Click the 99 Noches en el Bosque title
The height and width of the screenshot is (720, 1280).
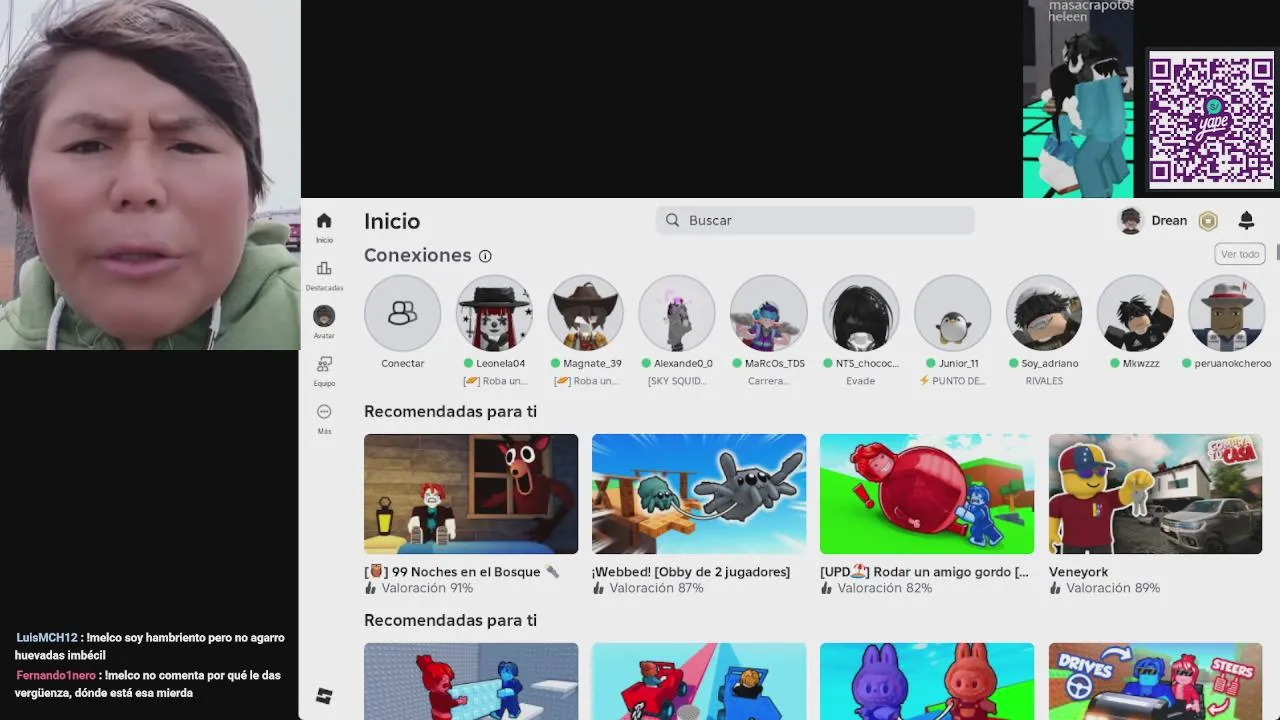point(462,572)
